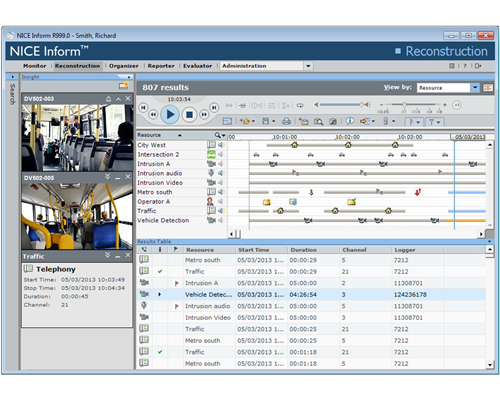The width and height of the screenshot is (500, 400).
Task: Click the red alert marker on Metro south timeline
Action: click(x=417, y=192)
